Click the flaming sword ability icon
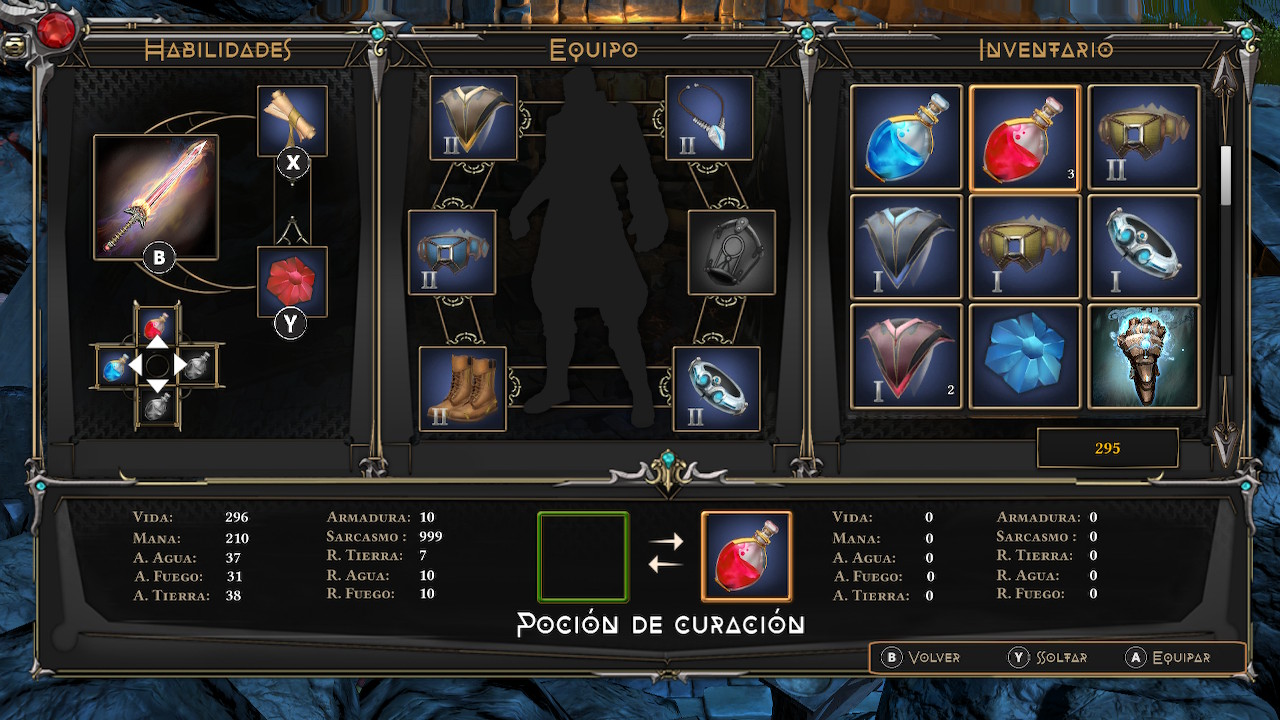The image size is (1280, 720). (x=155, y=198)
